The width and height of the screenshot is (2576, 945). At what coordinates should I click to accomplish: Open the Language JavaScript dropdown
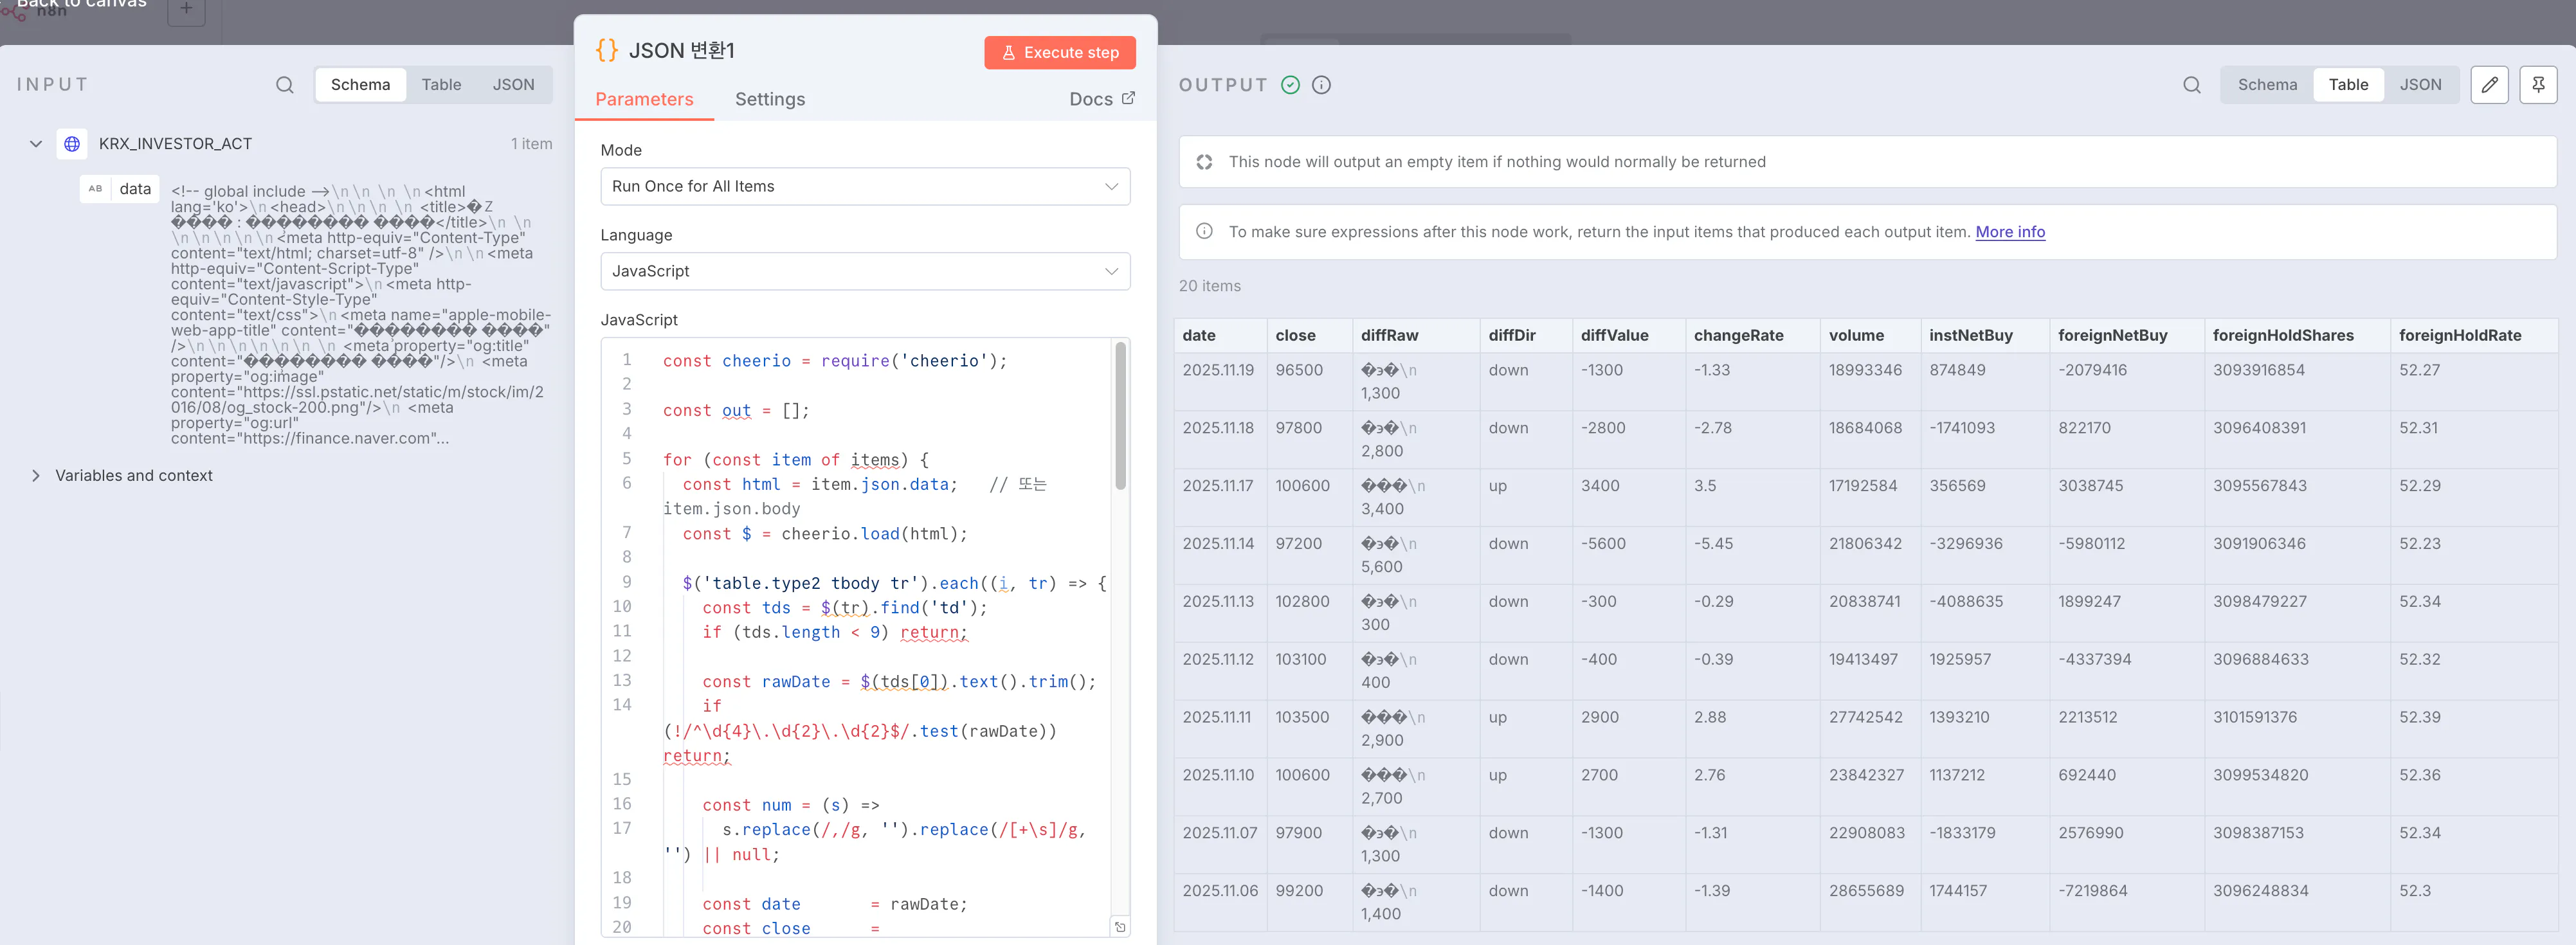[864, 272]
